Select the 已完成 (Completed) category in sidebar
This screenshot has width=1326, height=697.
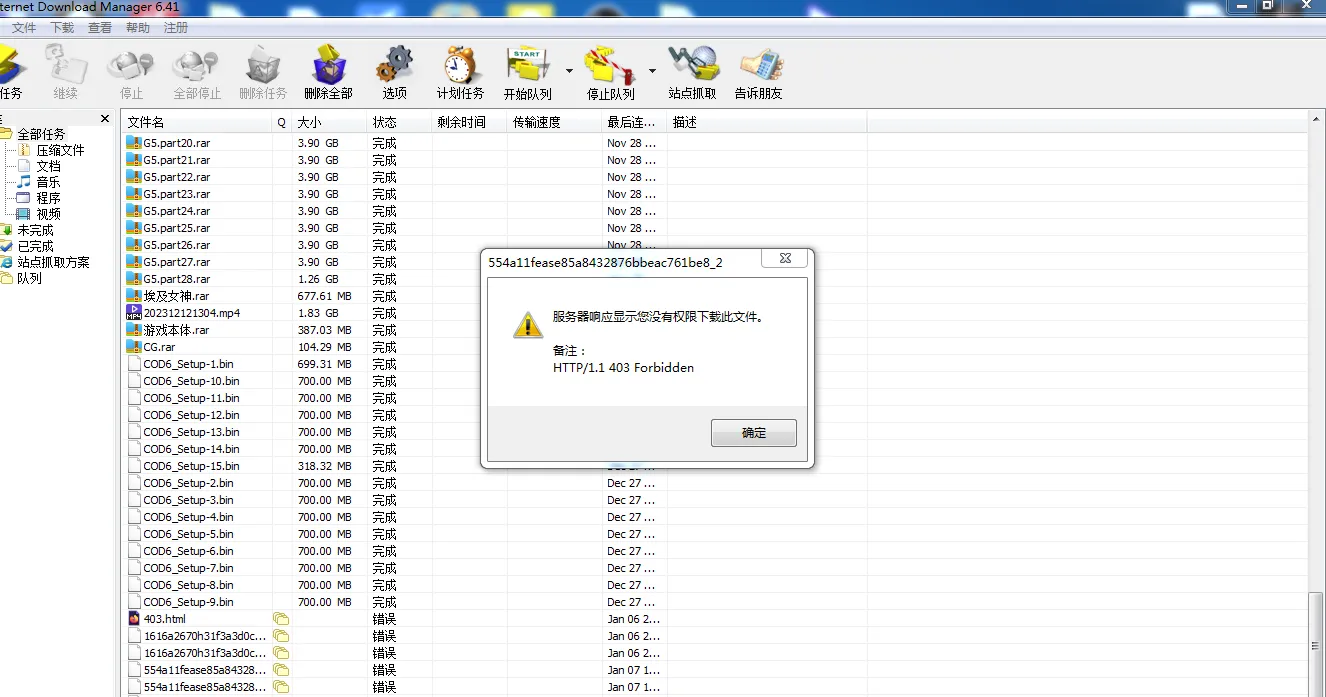pyautogui.click(x=35, y=245)
